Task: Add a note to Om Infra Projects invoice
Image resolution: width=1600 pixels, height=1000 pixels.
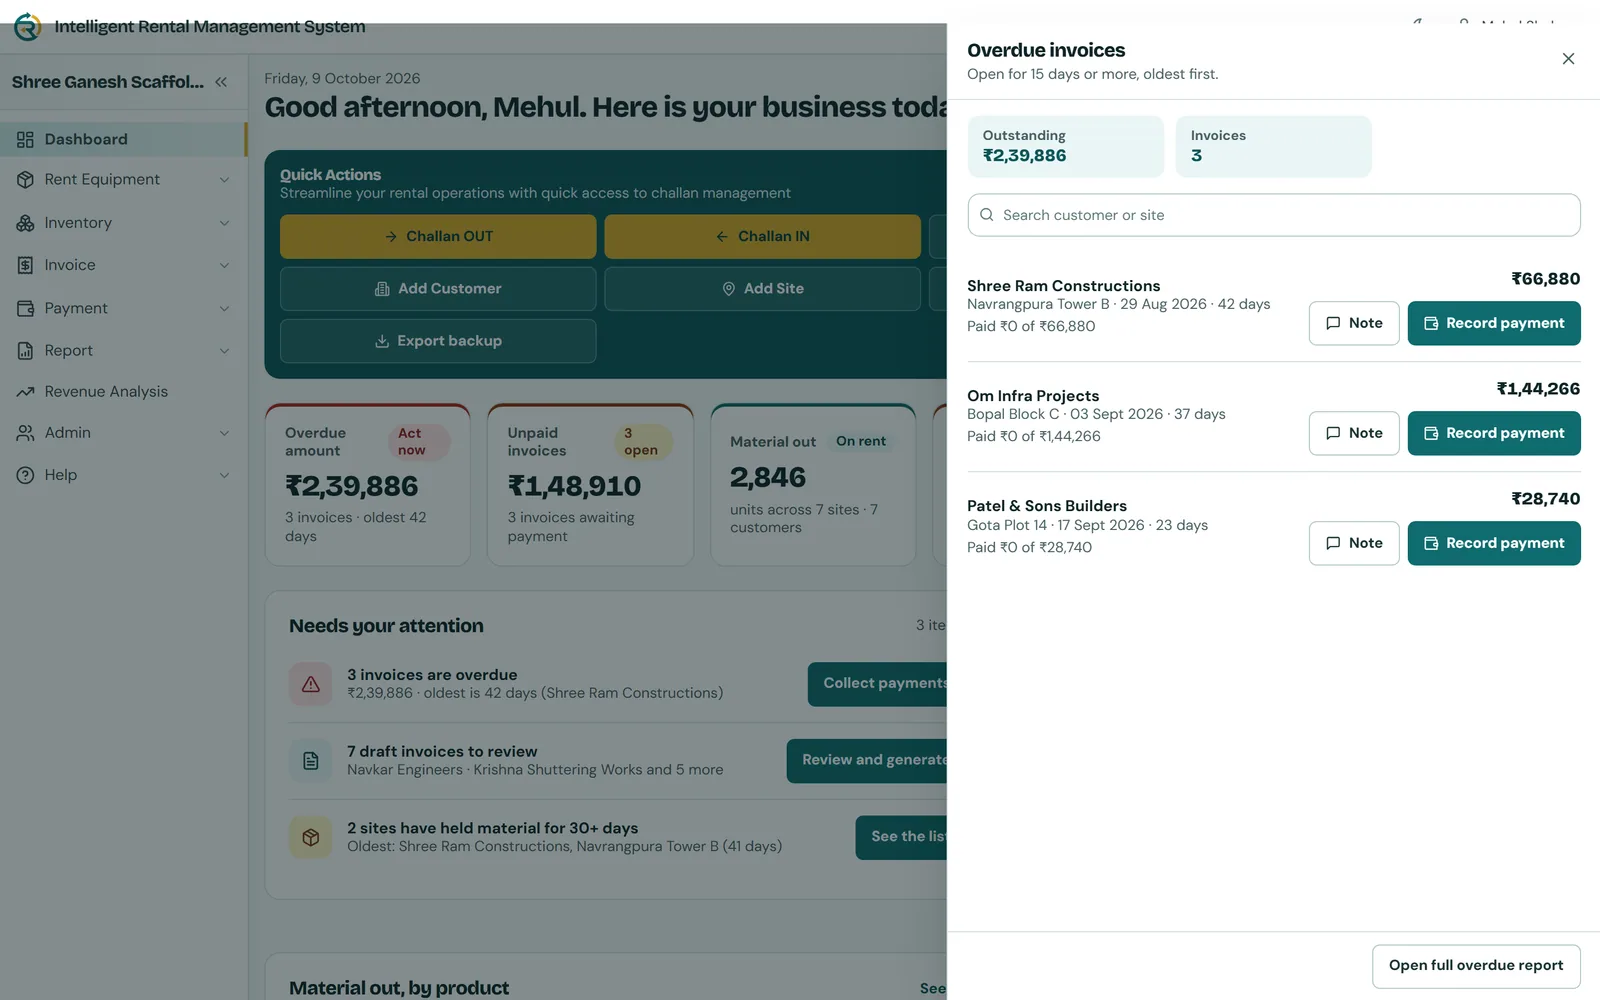Action: tap(1354, 433)
